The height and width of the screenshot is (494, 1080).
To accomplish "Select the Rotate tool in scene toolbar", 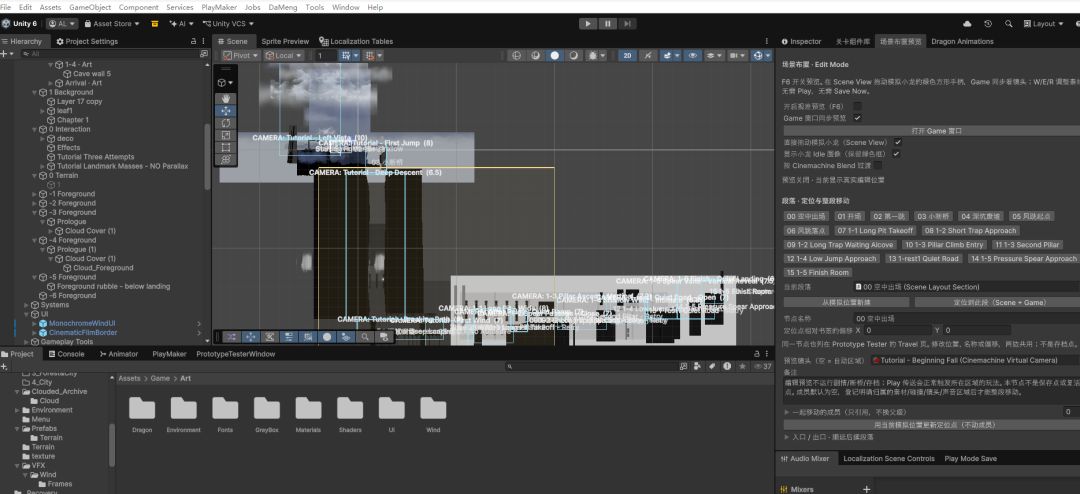I will click(225, 123).
